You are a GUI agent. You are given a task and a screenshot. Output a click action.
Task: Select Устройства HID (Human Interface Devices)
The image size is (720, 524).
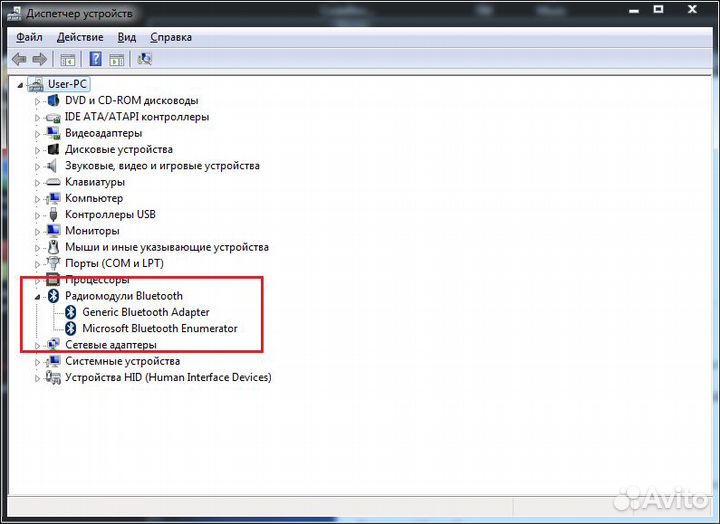tap(168, 377)
